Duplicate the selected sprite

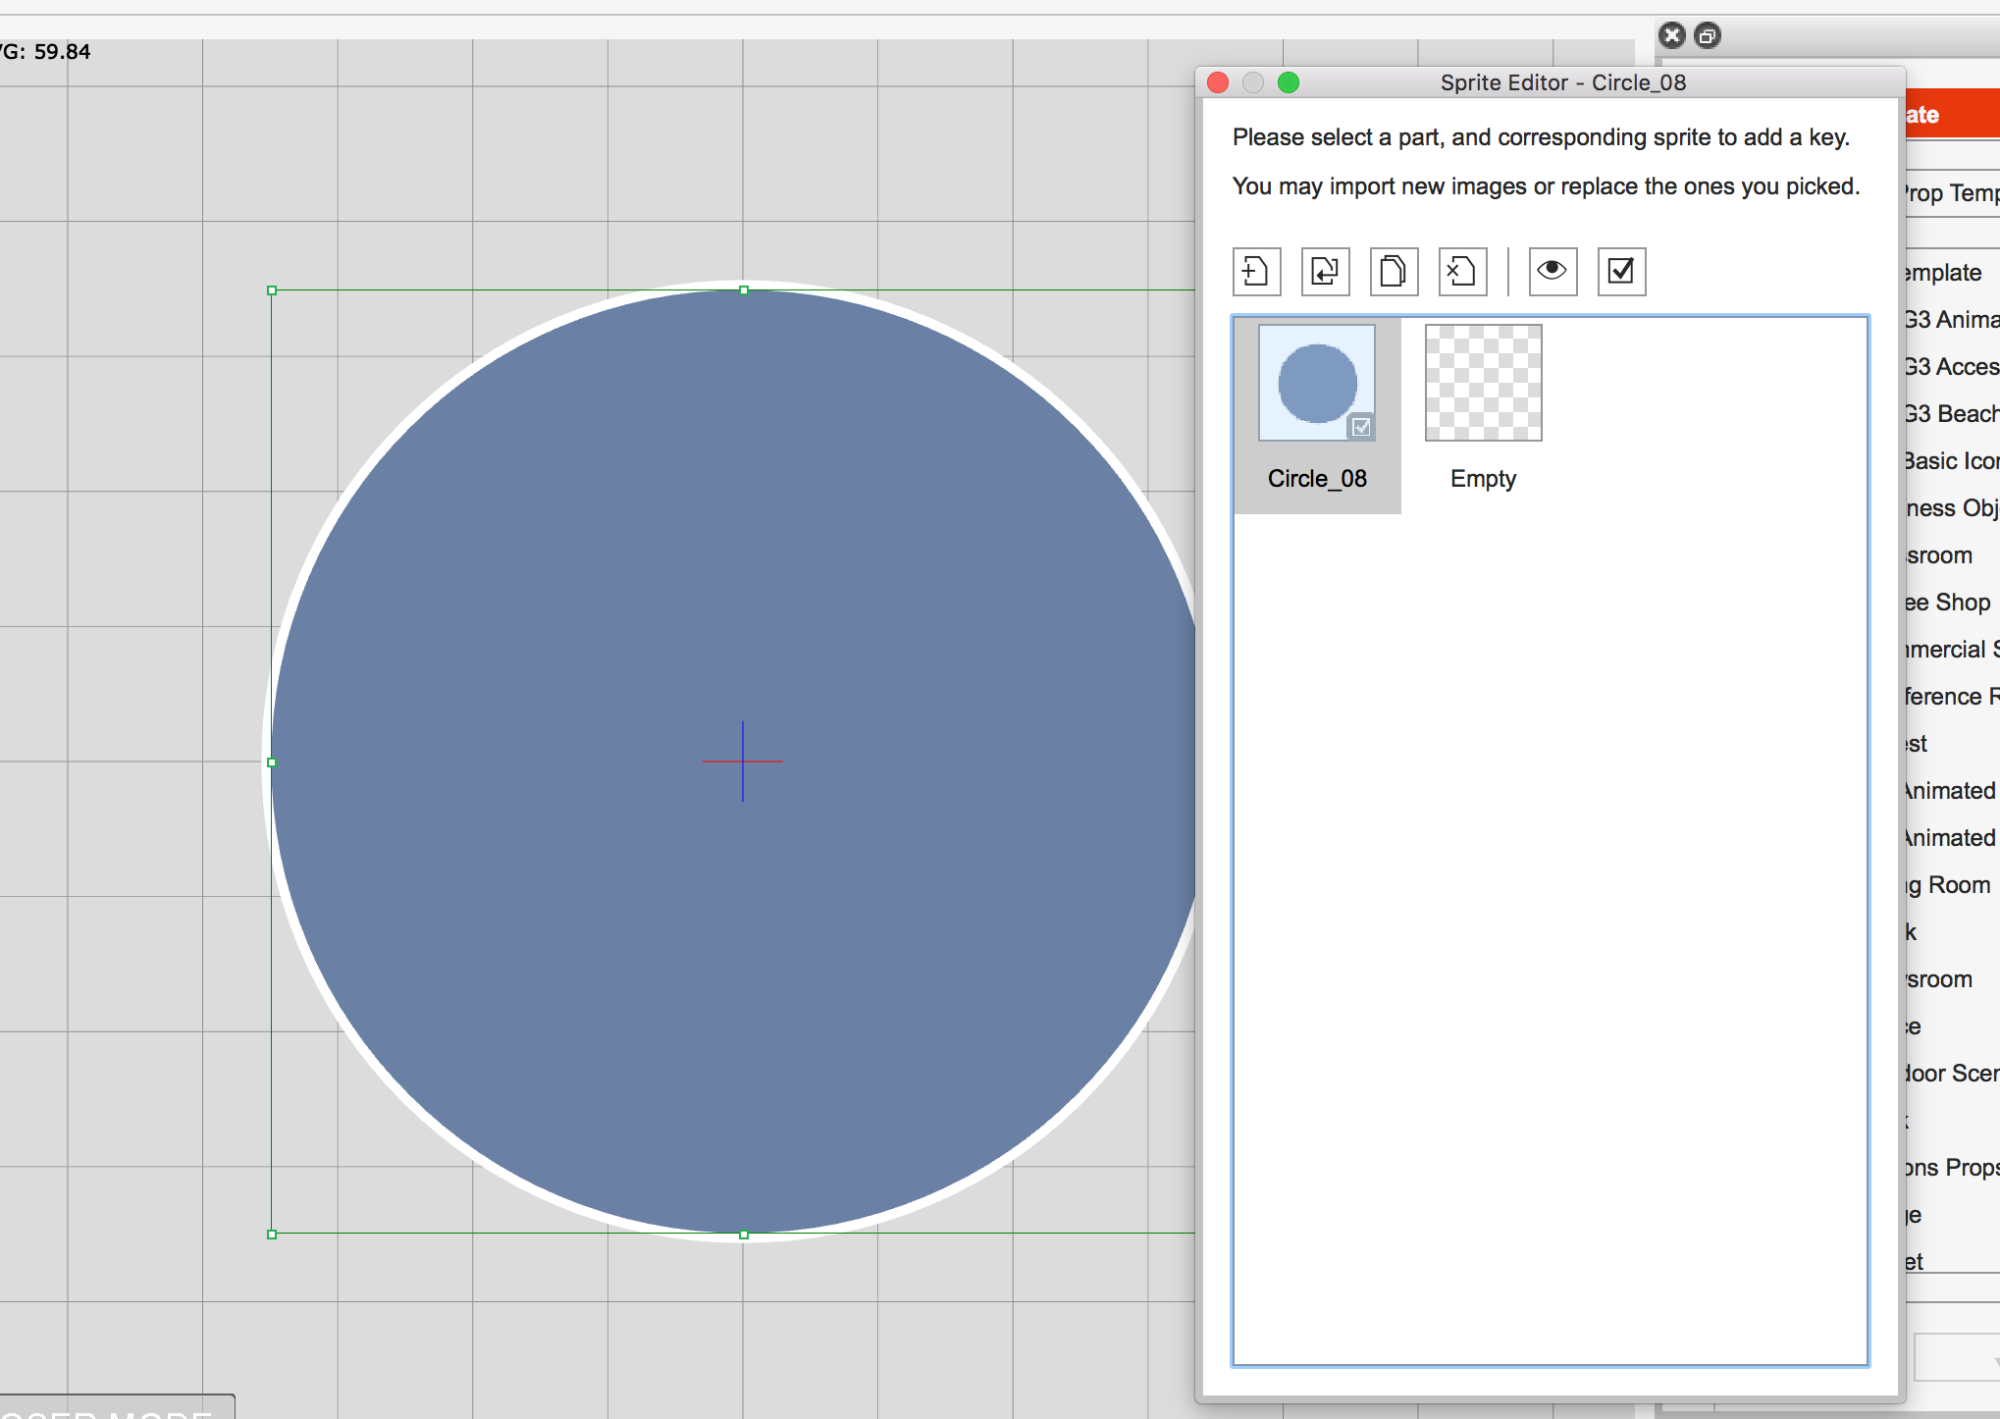click(1394, 271)
